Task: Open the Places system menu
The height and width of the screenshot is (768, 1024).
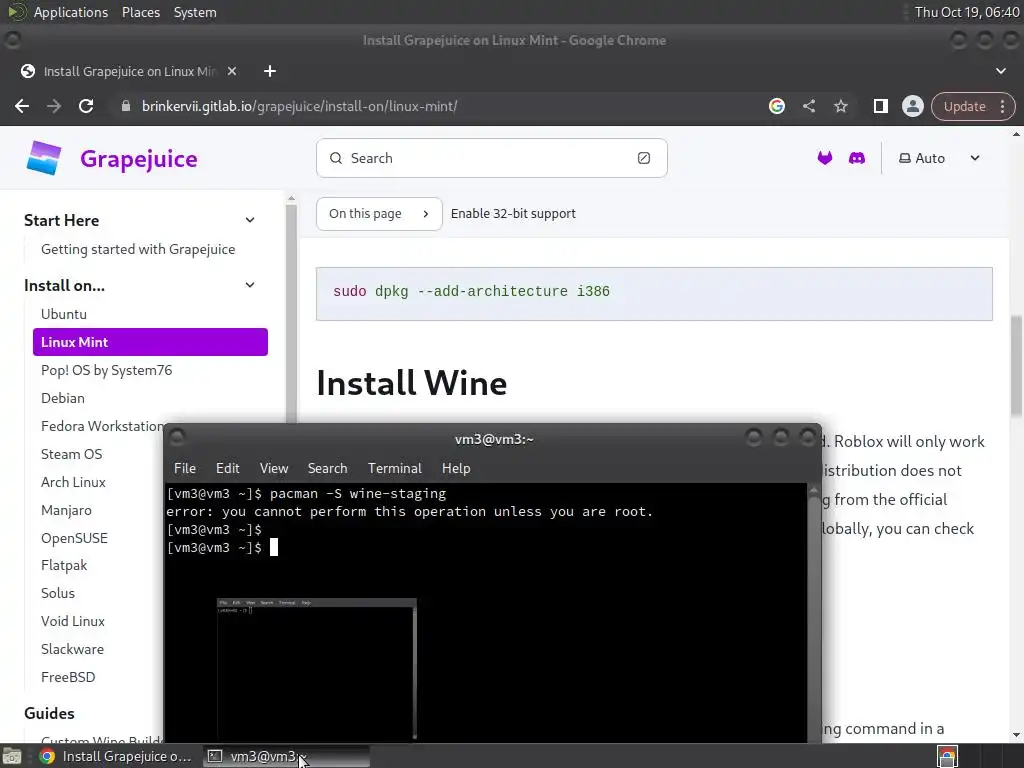Action: [140, 12]
